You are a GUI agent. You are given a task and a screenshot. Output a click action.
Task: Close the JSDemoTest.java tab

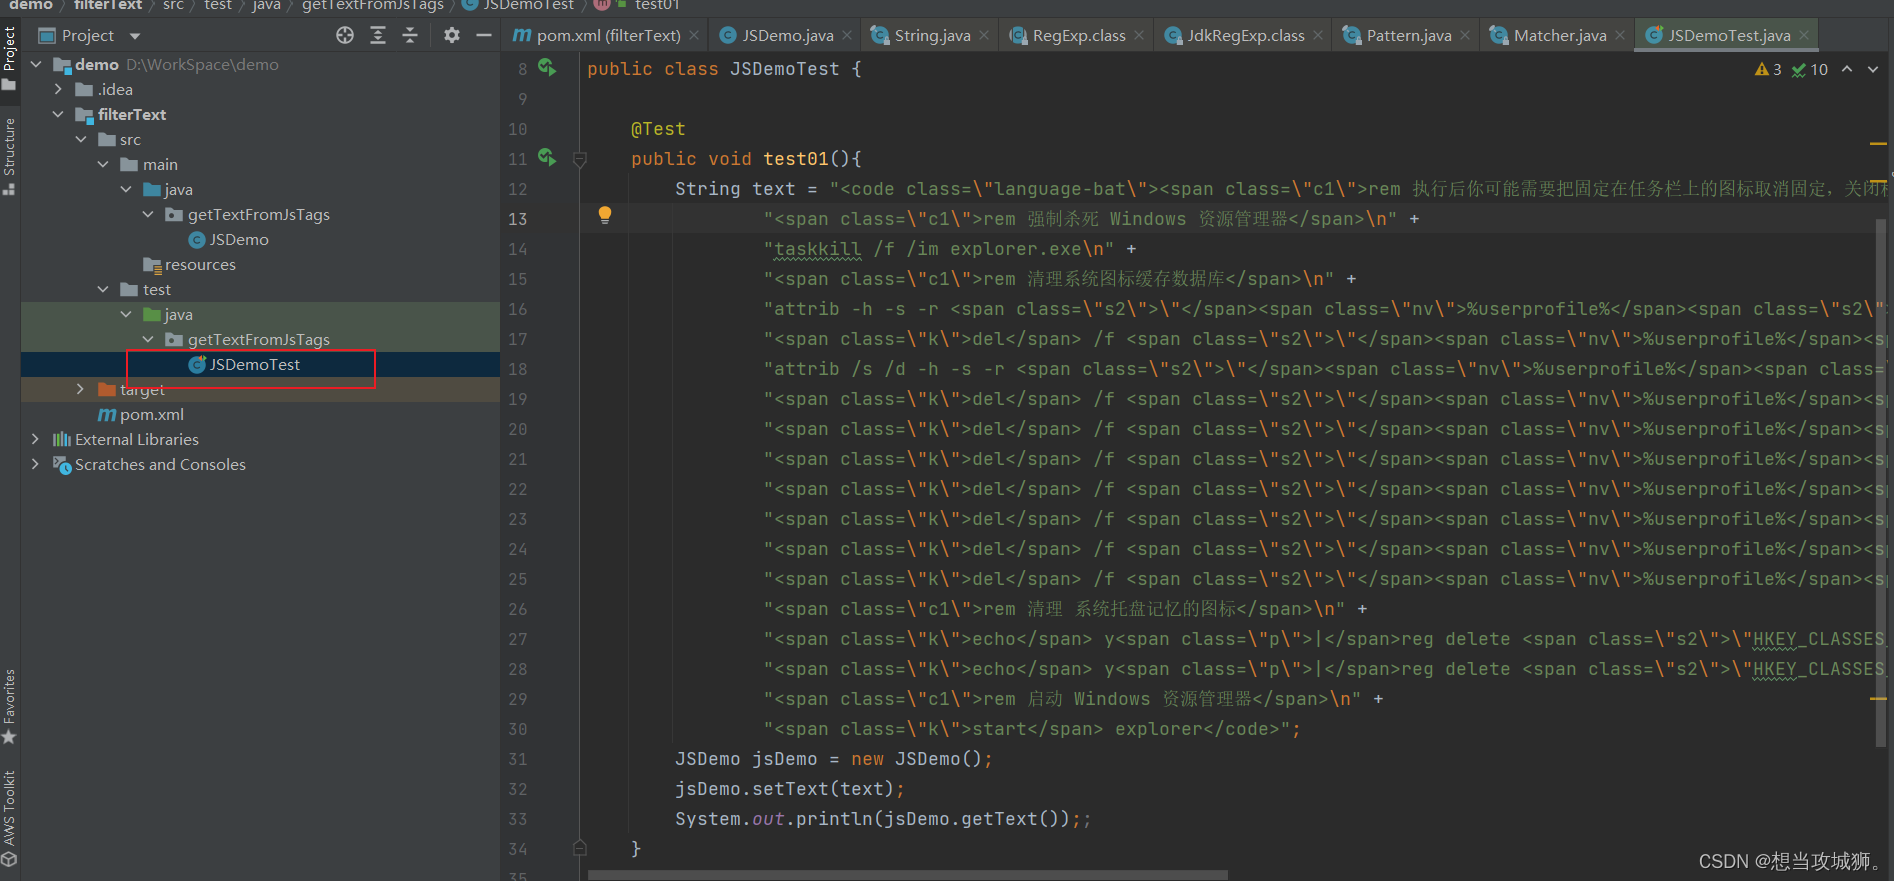point(1804,35)
